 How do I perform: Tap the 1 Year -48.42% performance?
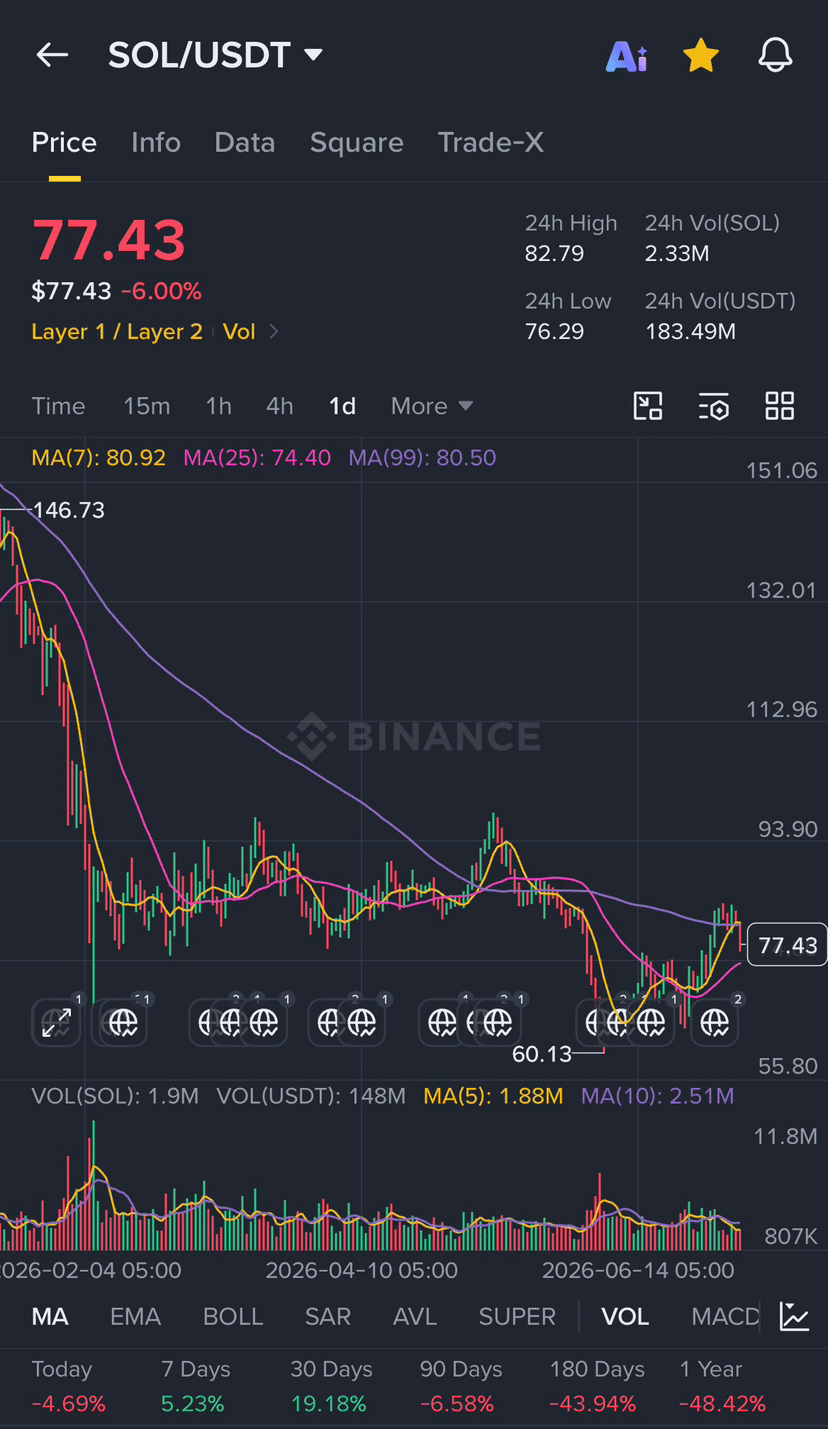tap(723, 1386)
